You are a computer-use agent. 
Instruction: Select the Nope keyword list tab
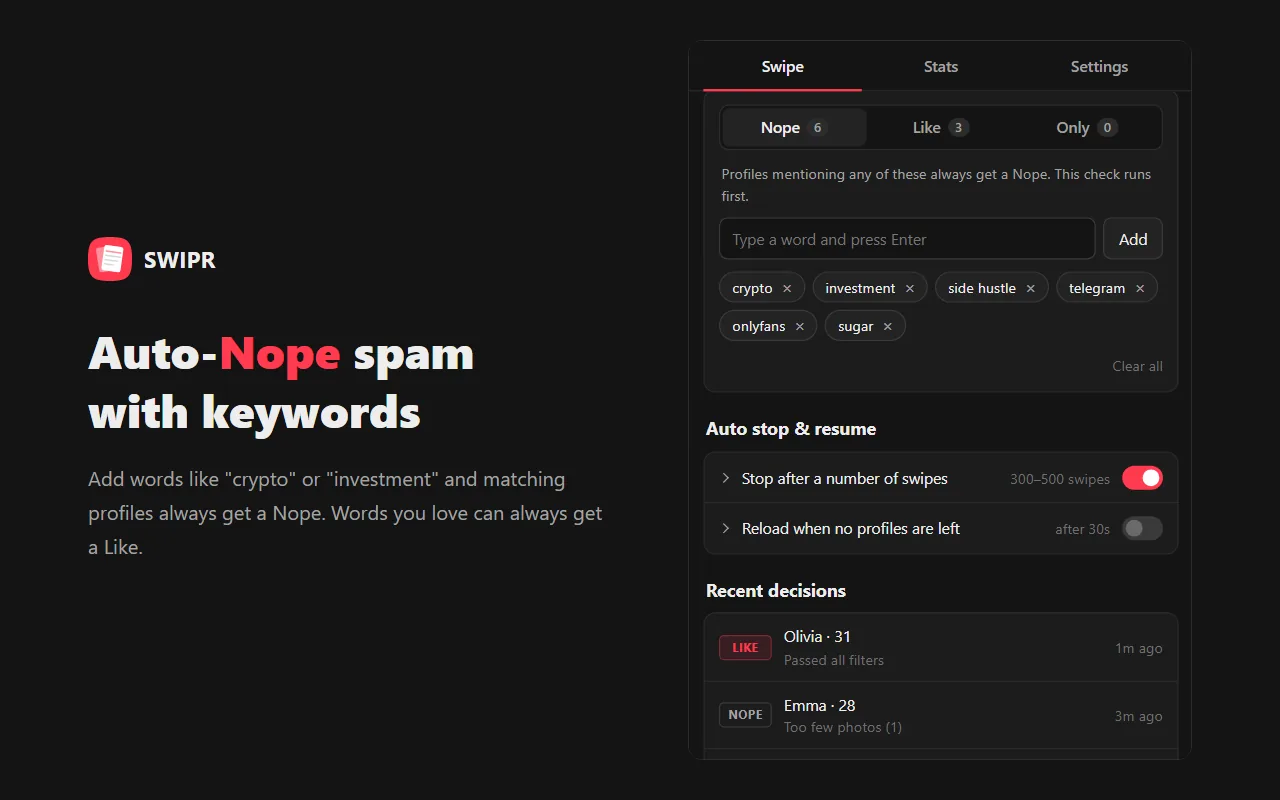click(794, 127)
